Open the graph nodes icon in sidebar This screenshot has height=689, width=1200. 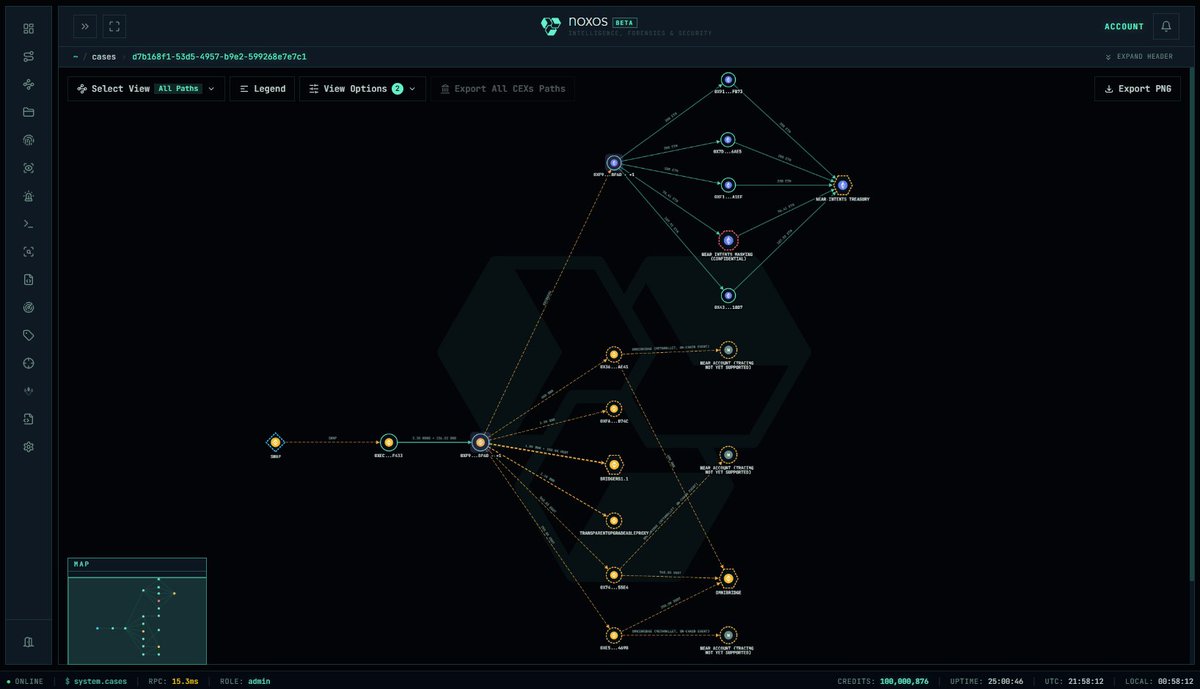tap(28, 84)
